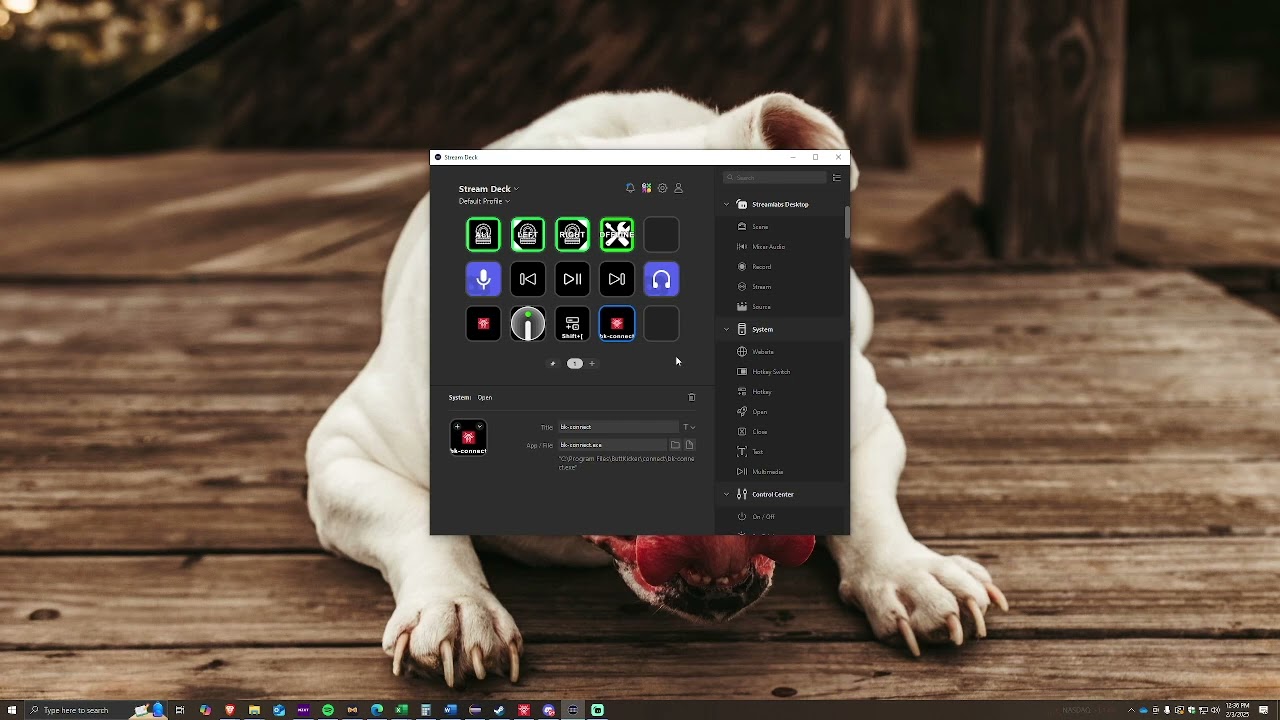
Task: Collapse the System category
Action: click(727, 329)
